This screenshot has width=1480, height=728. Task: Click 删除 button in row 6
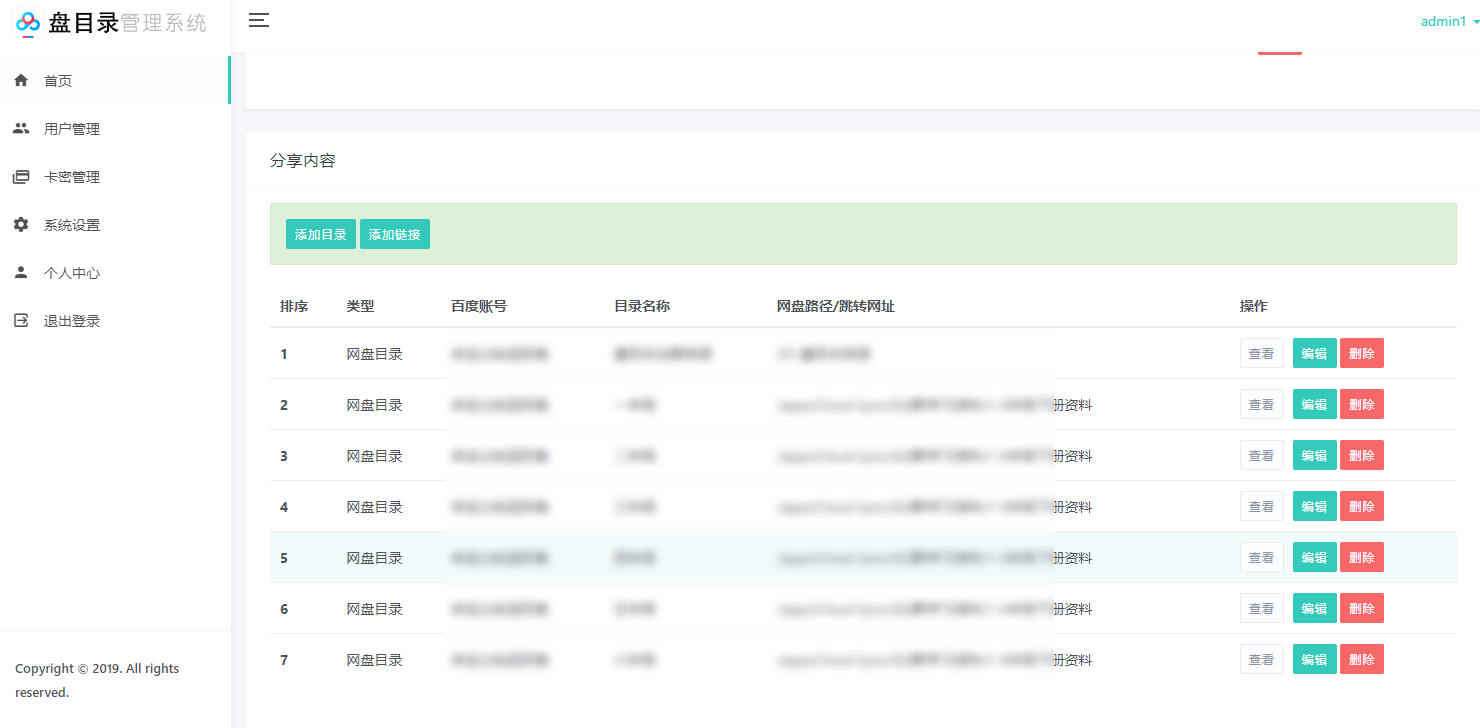click(x=1362, y=608)
